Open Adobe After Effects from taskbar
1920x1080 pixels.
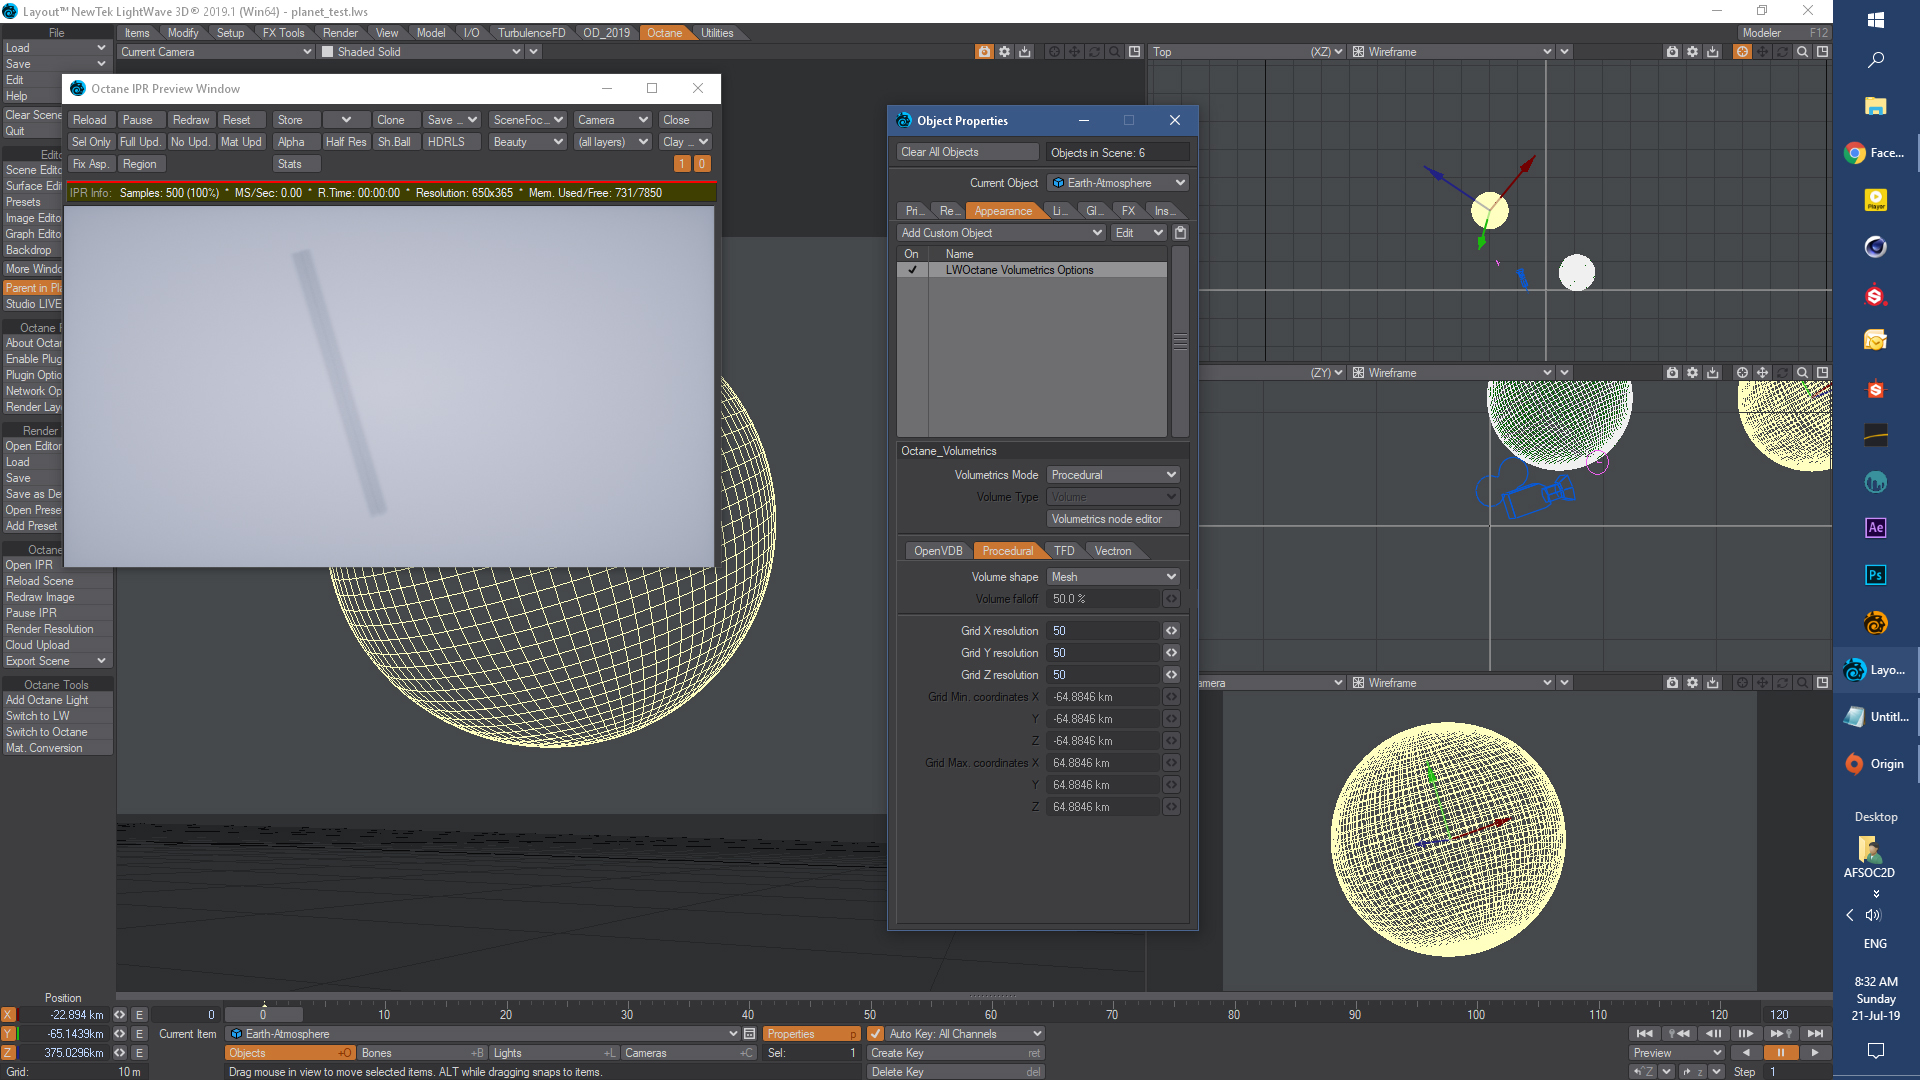(1875, 527)
